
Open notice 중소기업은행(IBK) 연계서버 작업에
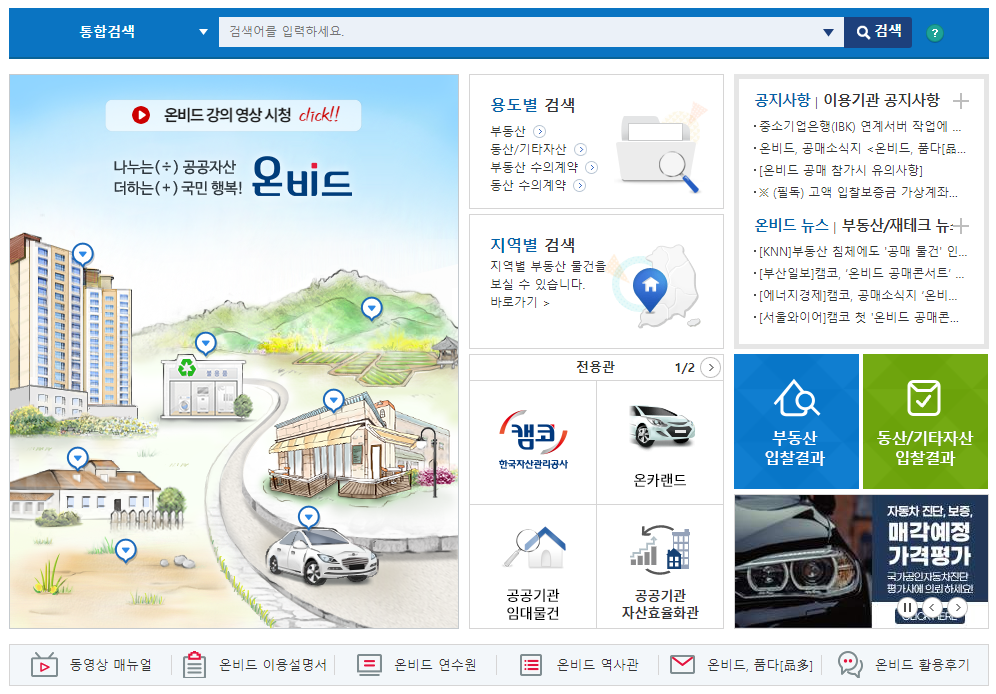858,126
